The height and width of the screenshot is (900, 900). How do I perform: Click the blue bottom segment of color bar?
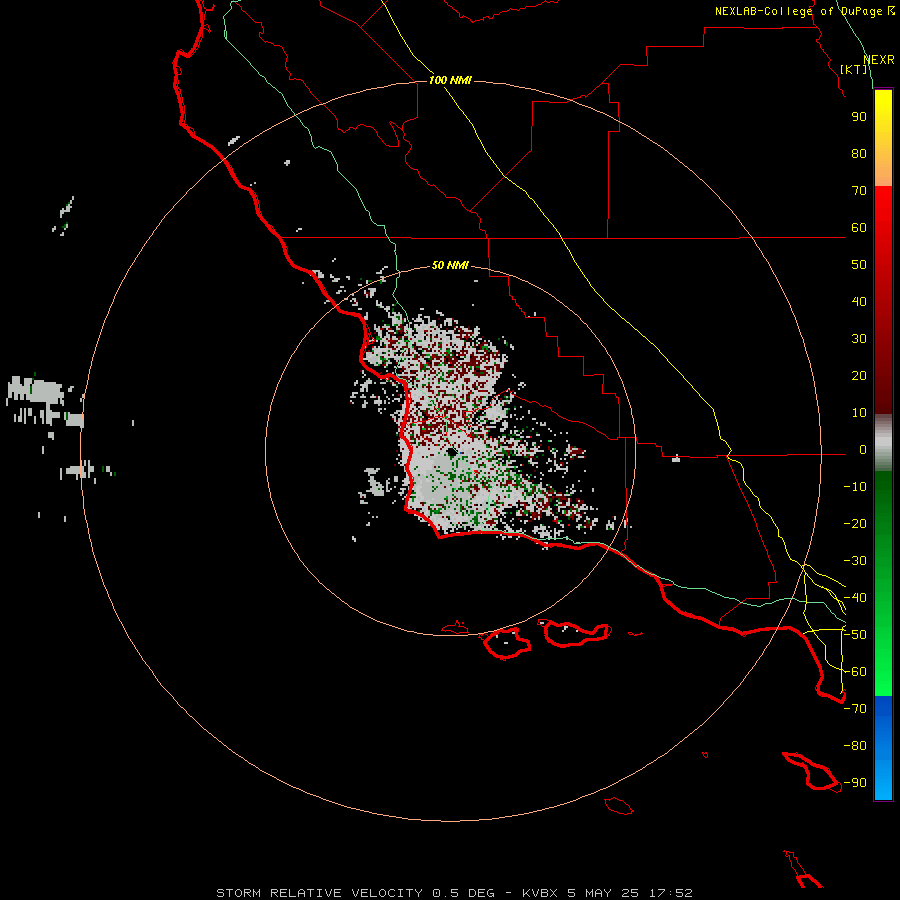point(883,748)
